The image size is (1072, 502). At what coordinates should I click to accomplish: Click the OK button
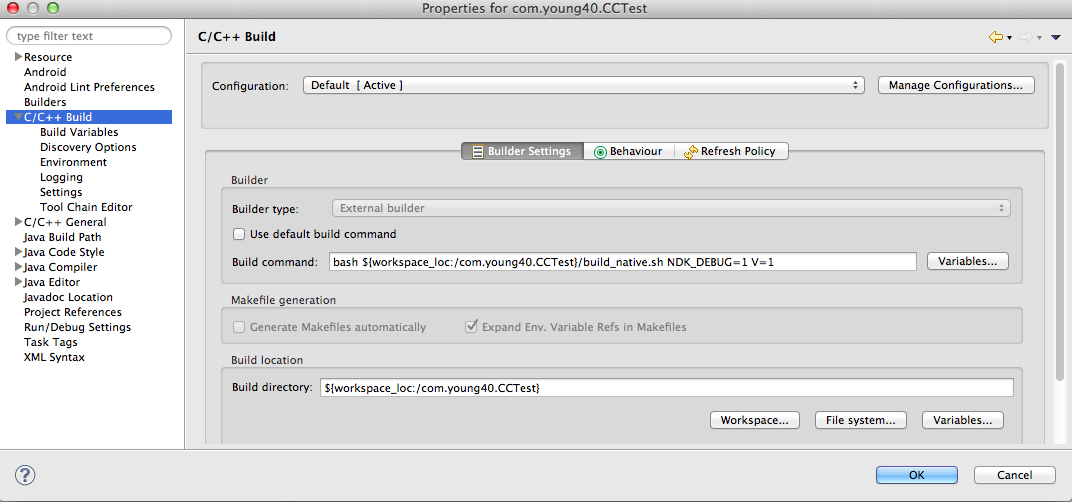(916, 475)
